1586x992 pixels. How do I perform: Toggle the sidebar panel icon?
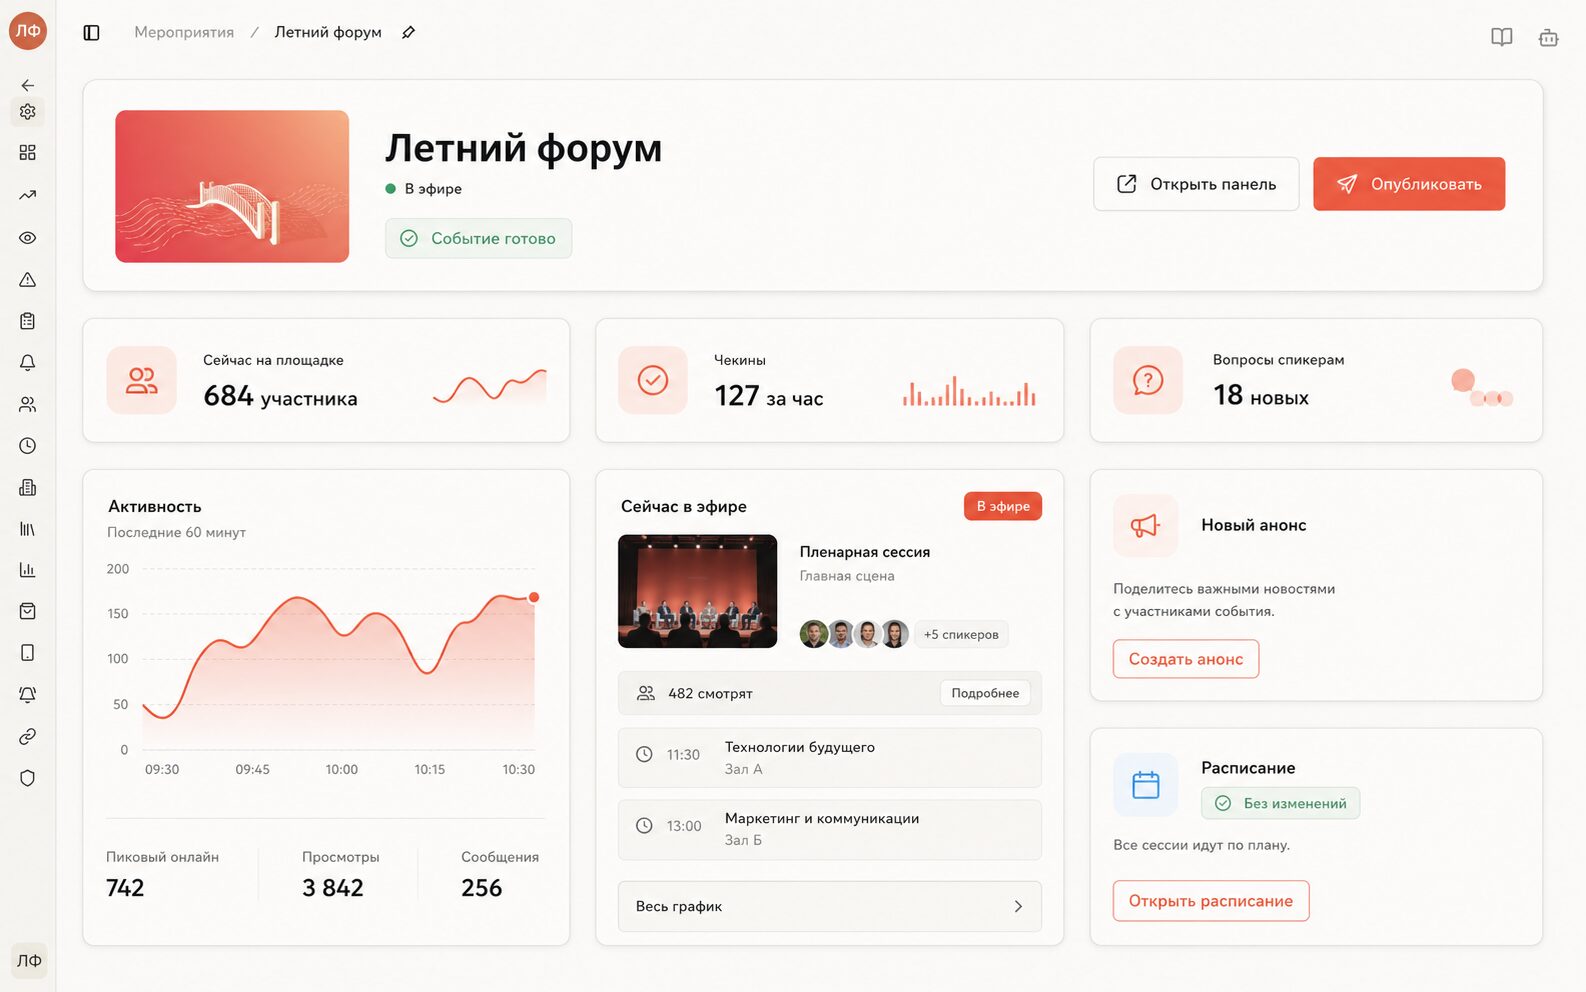coord(92,33)
